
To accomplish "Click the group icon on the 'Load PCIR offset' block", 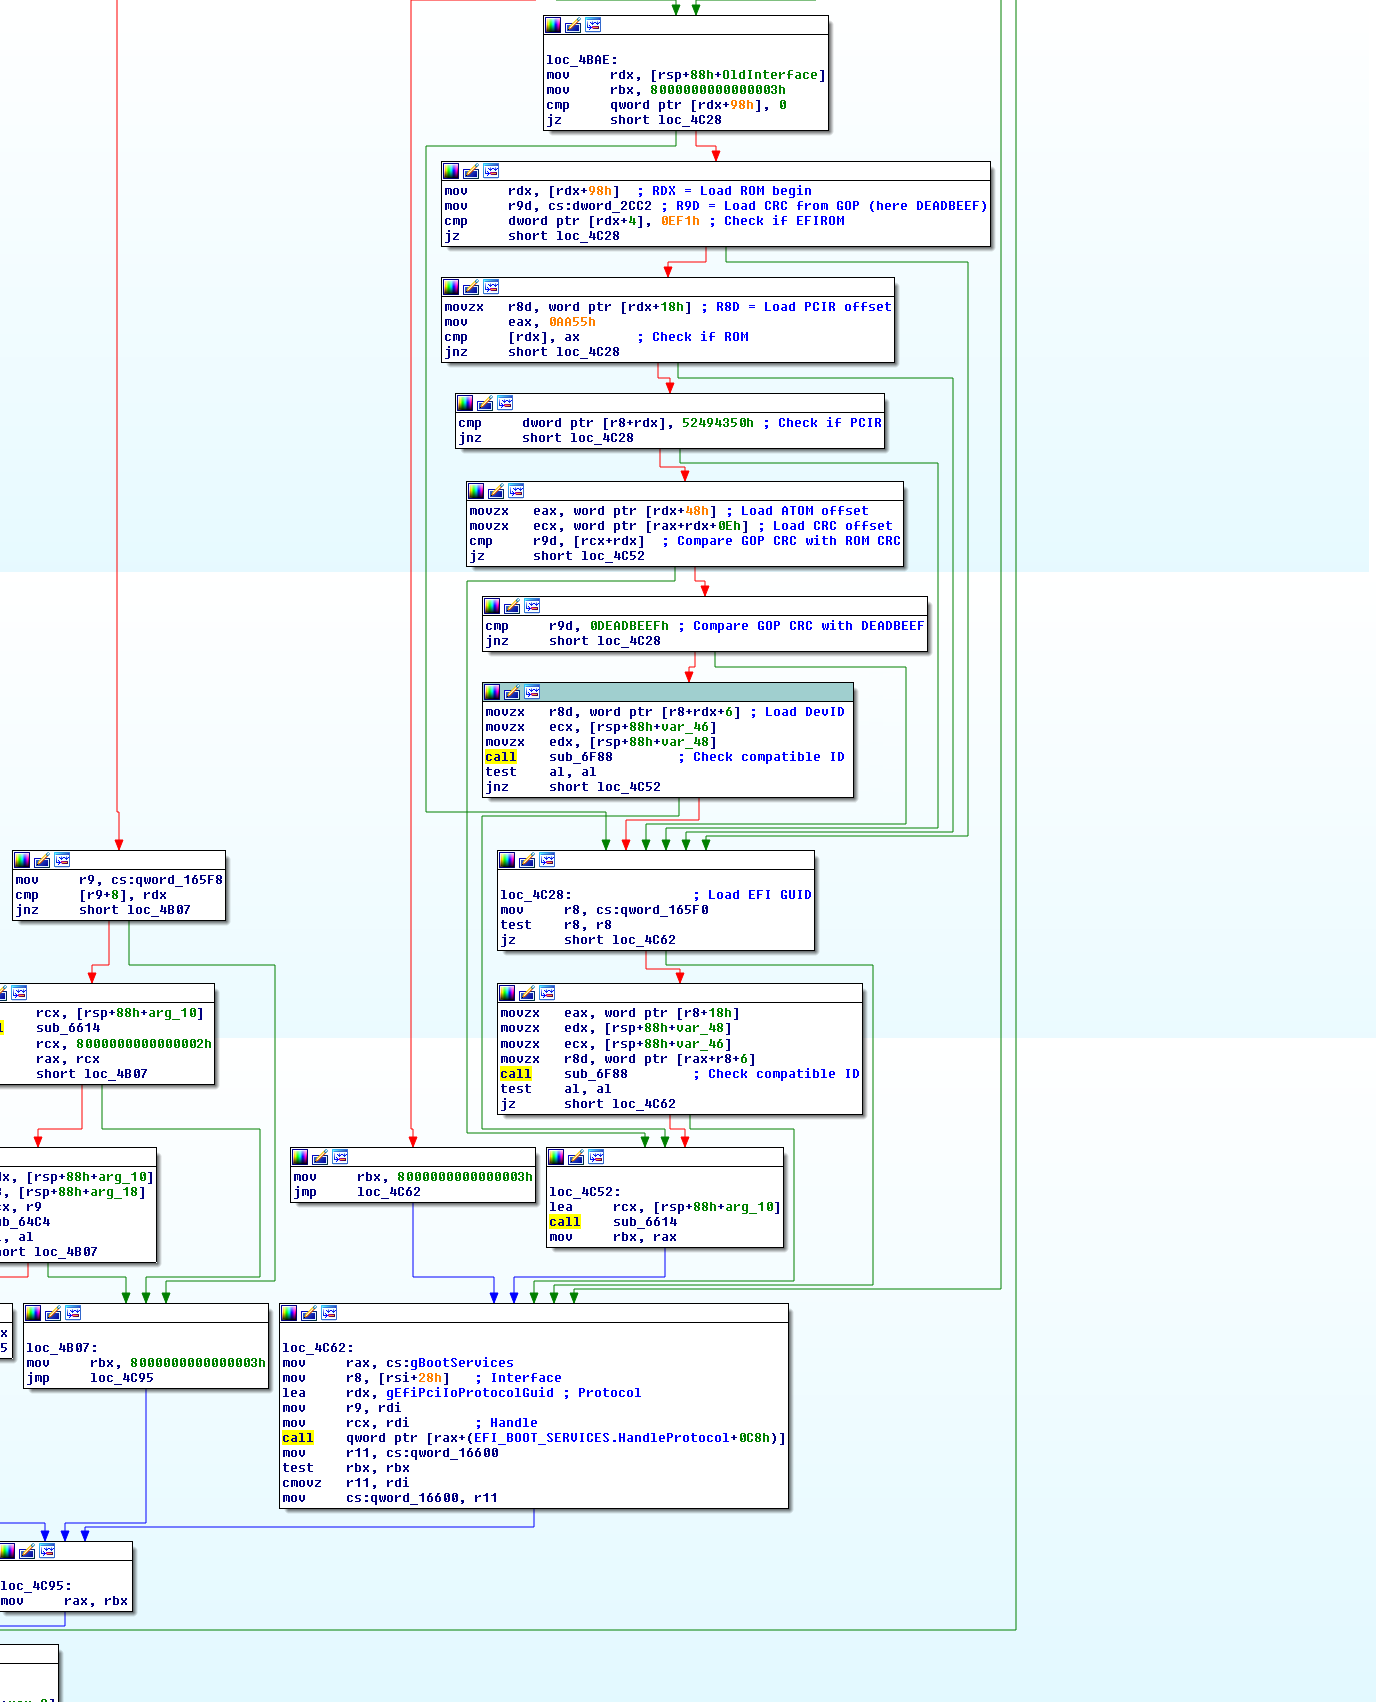I will pyautogui.click(x=491, y=287).
